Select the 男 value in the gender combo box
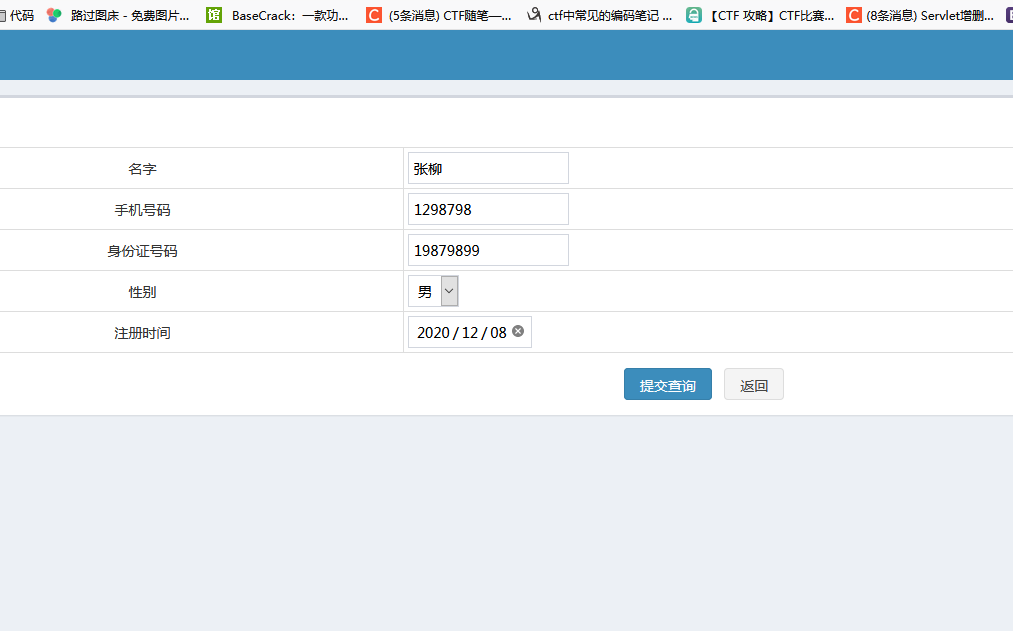 pyautogui.click(x=425, y=292)
